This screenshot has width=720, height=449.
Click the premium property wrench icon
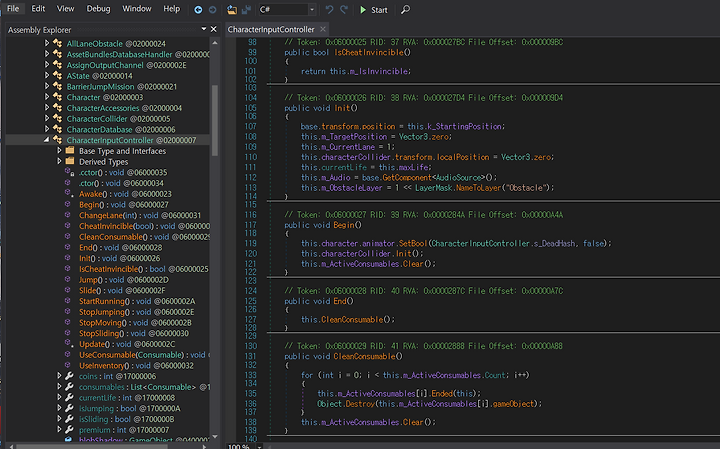(x=70, y=429)
